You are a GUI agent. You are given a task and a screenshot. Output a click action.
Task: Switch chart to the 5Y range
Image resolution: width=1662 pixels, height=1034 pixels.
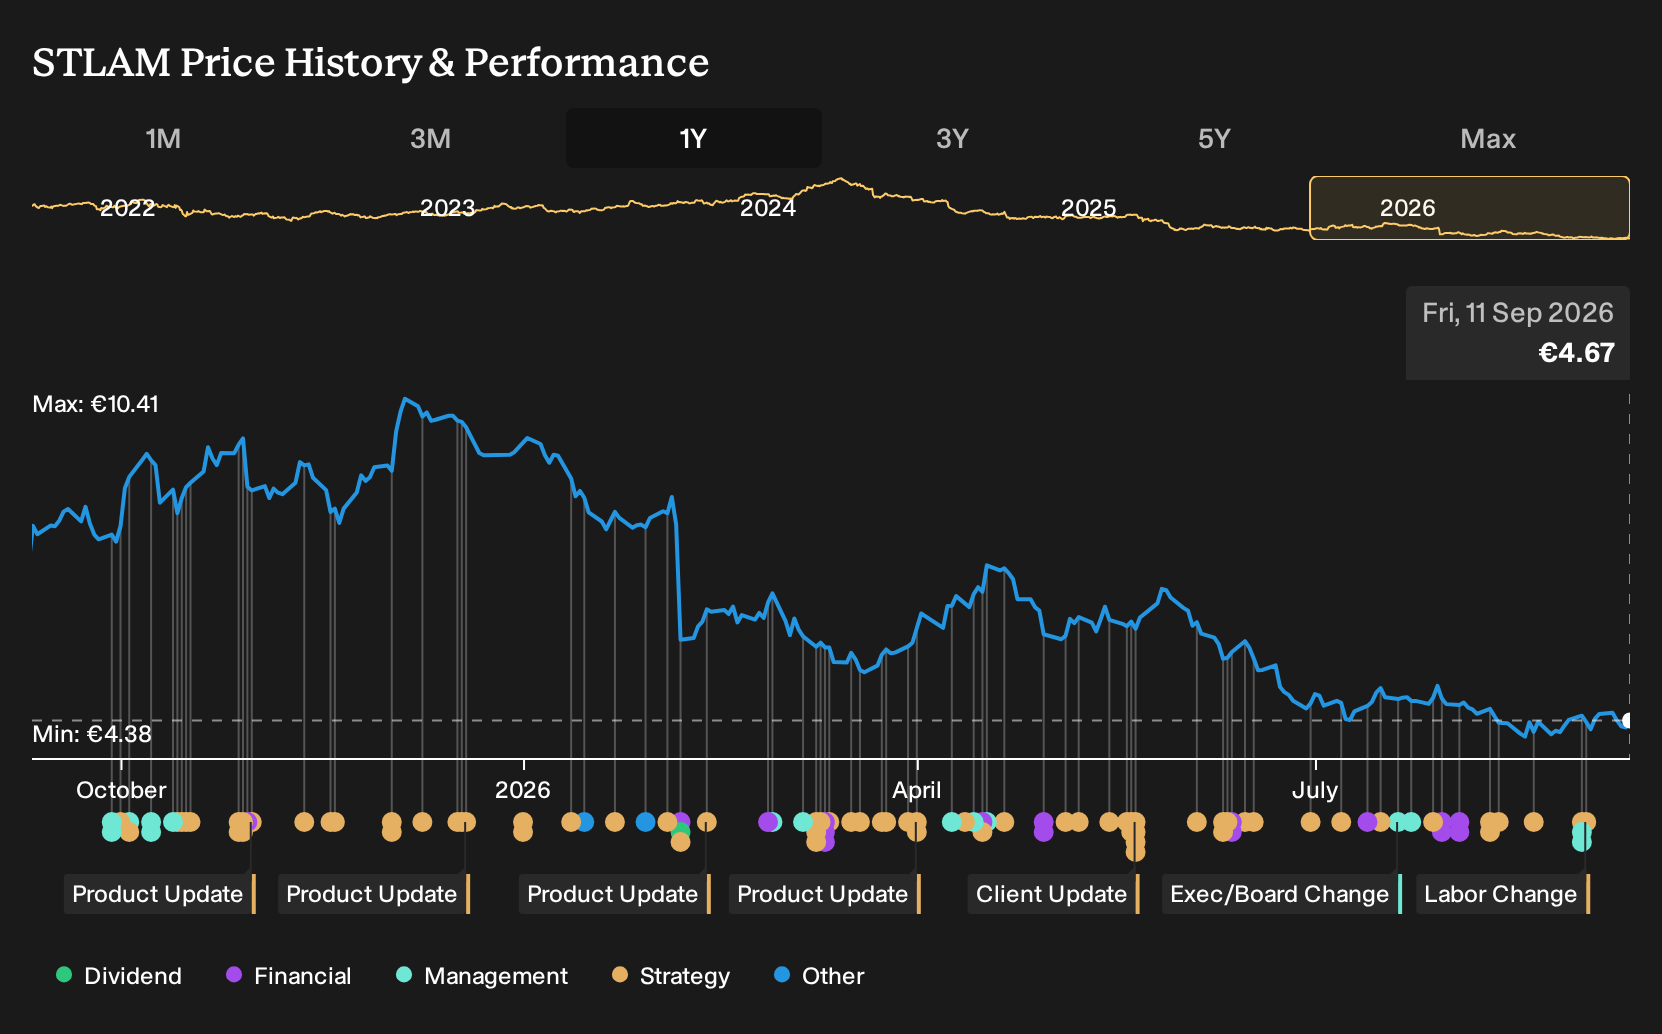click(1214, 138)
